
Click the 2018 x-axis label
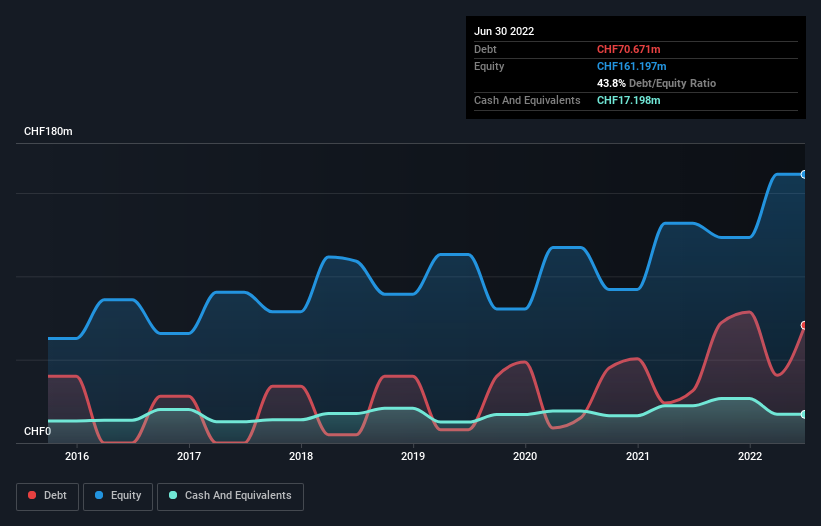pyautogui.click(x=301, y=456)
